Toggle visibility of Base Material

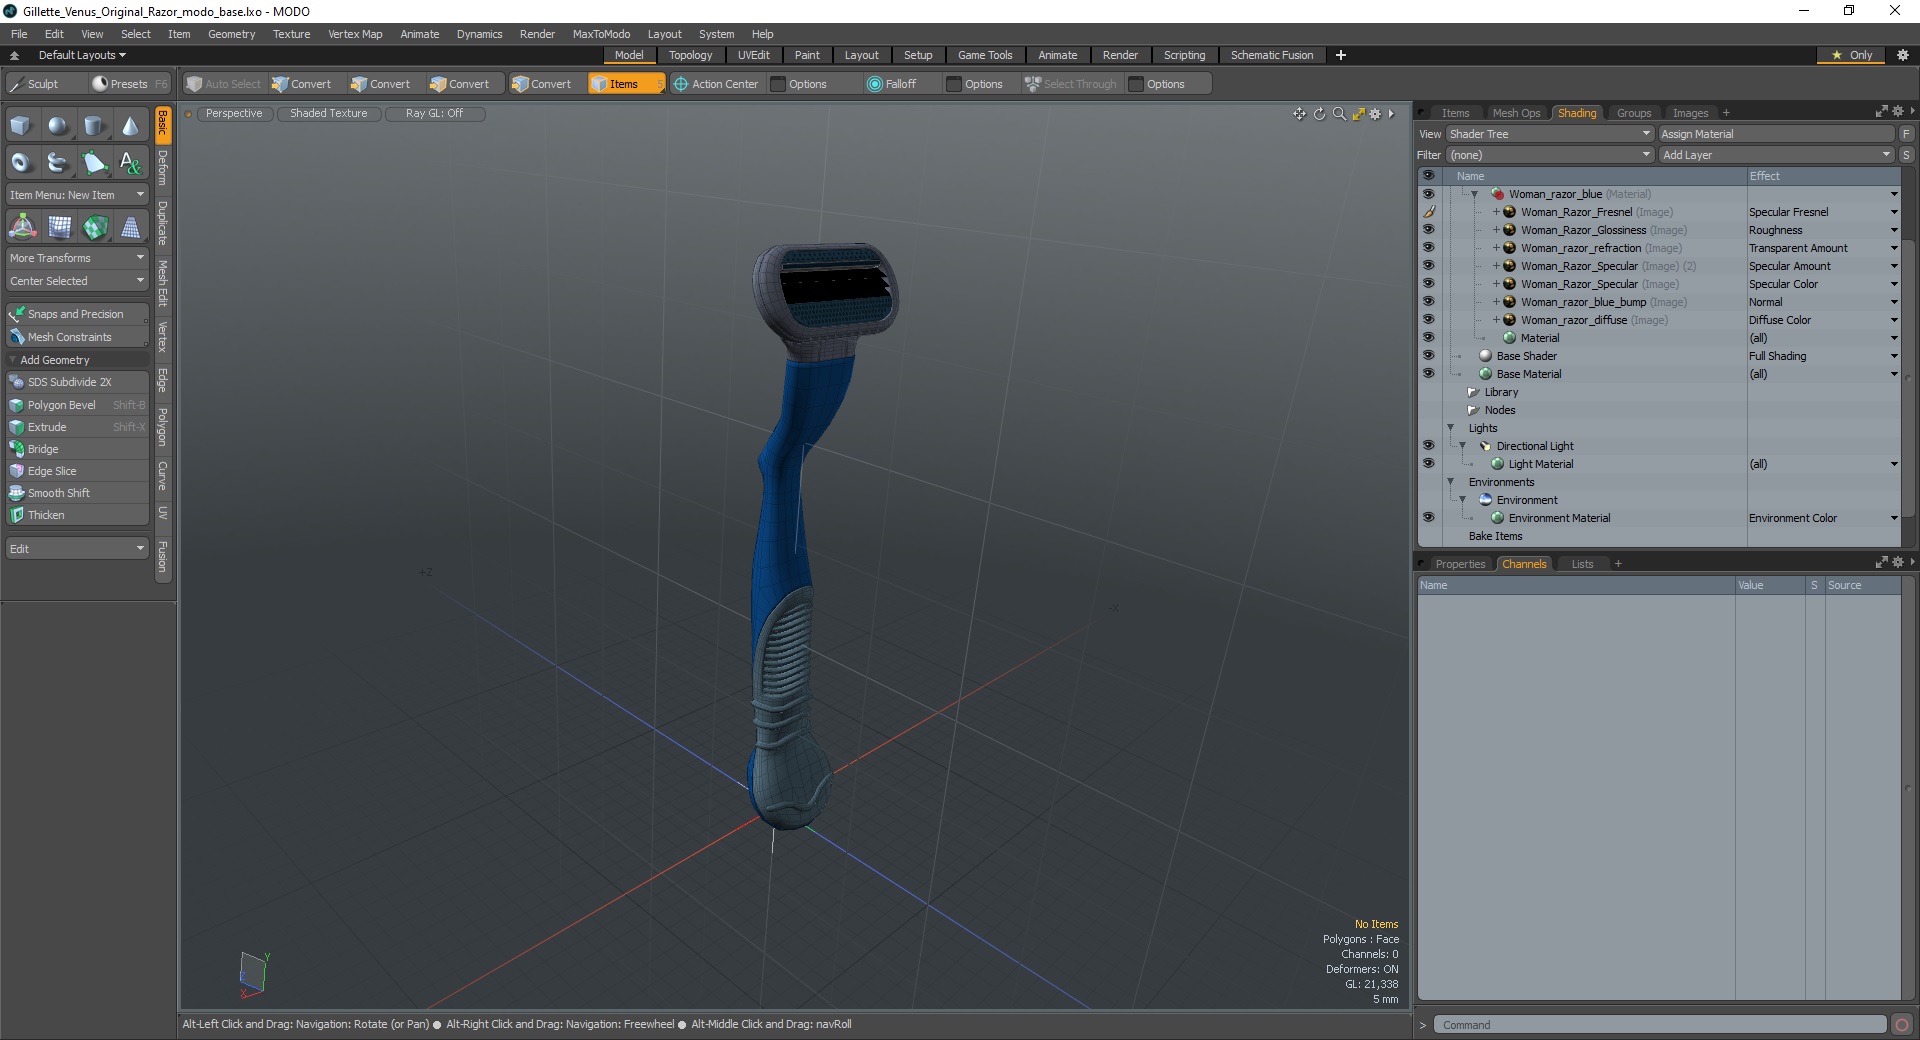1428,374
